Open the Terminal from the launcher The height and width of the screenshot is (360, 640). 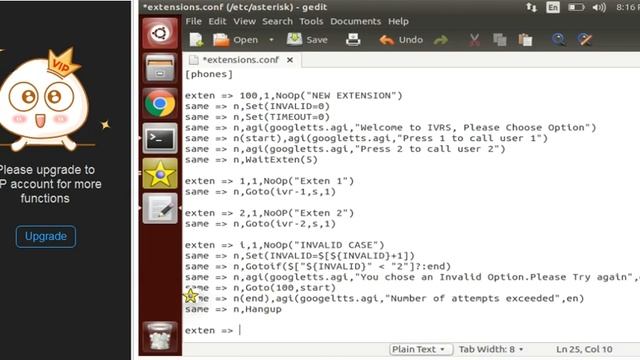160,138
